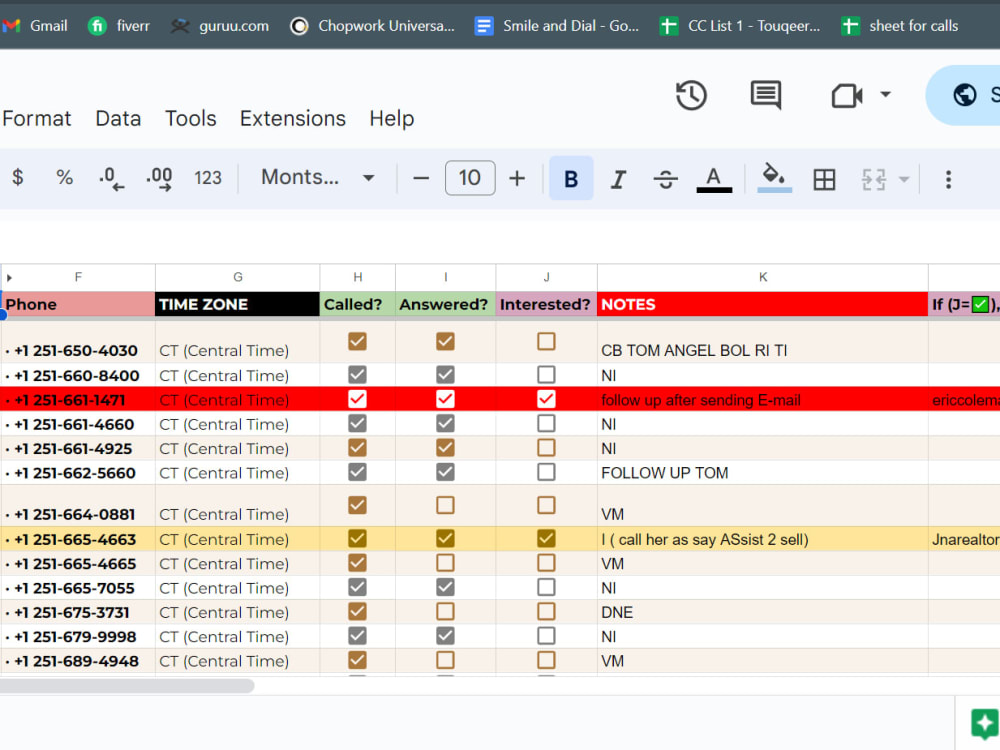1000x750 pixels.
Task: Open version history clock icon
Action: 691,96
